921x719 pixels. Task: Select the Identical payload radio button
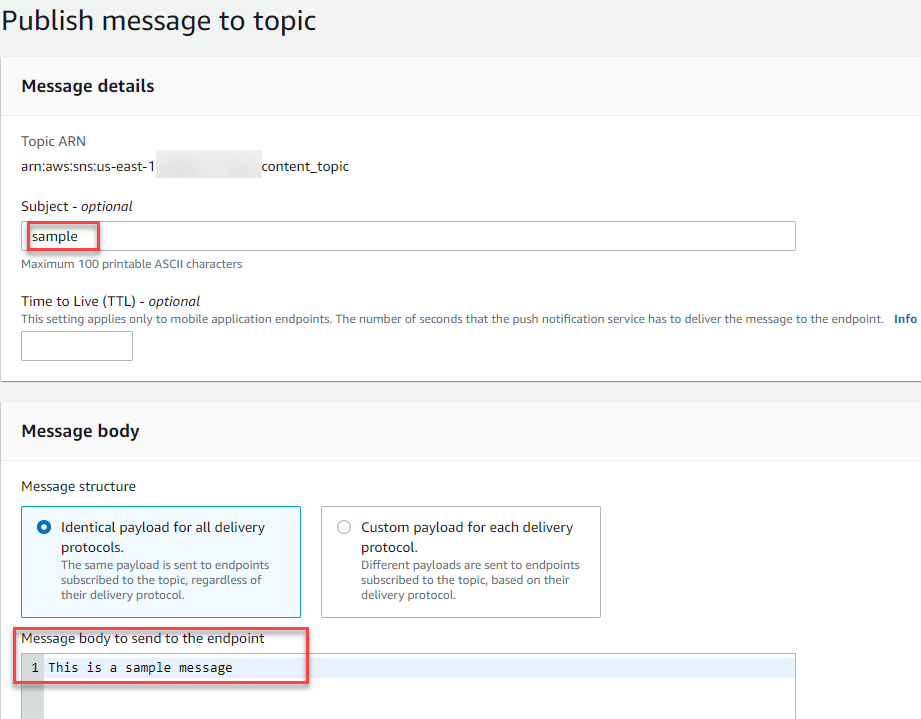(44, 528)
